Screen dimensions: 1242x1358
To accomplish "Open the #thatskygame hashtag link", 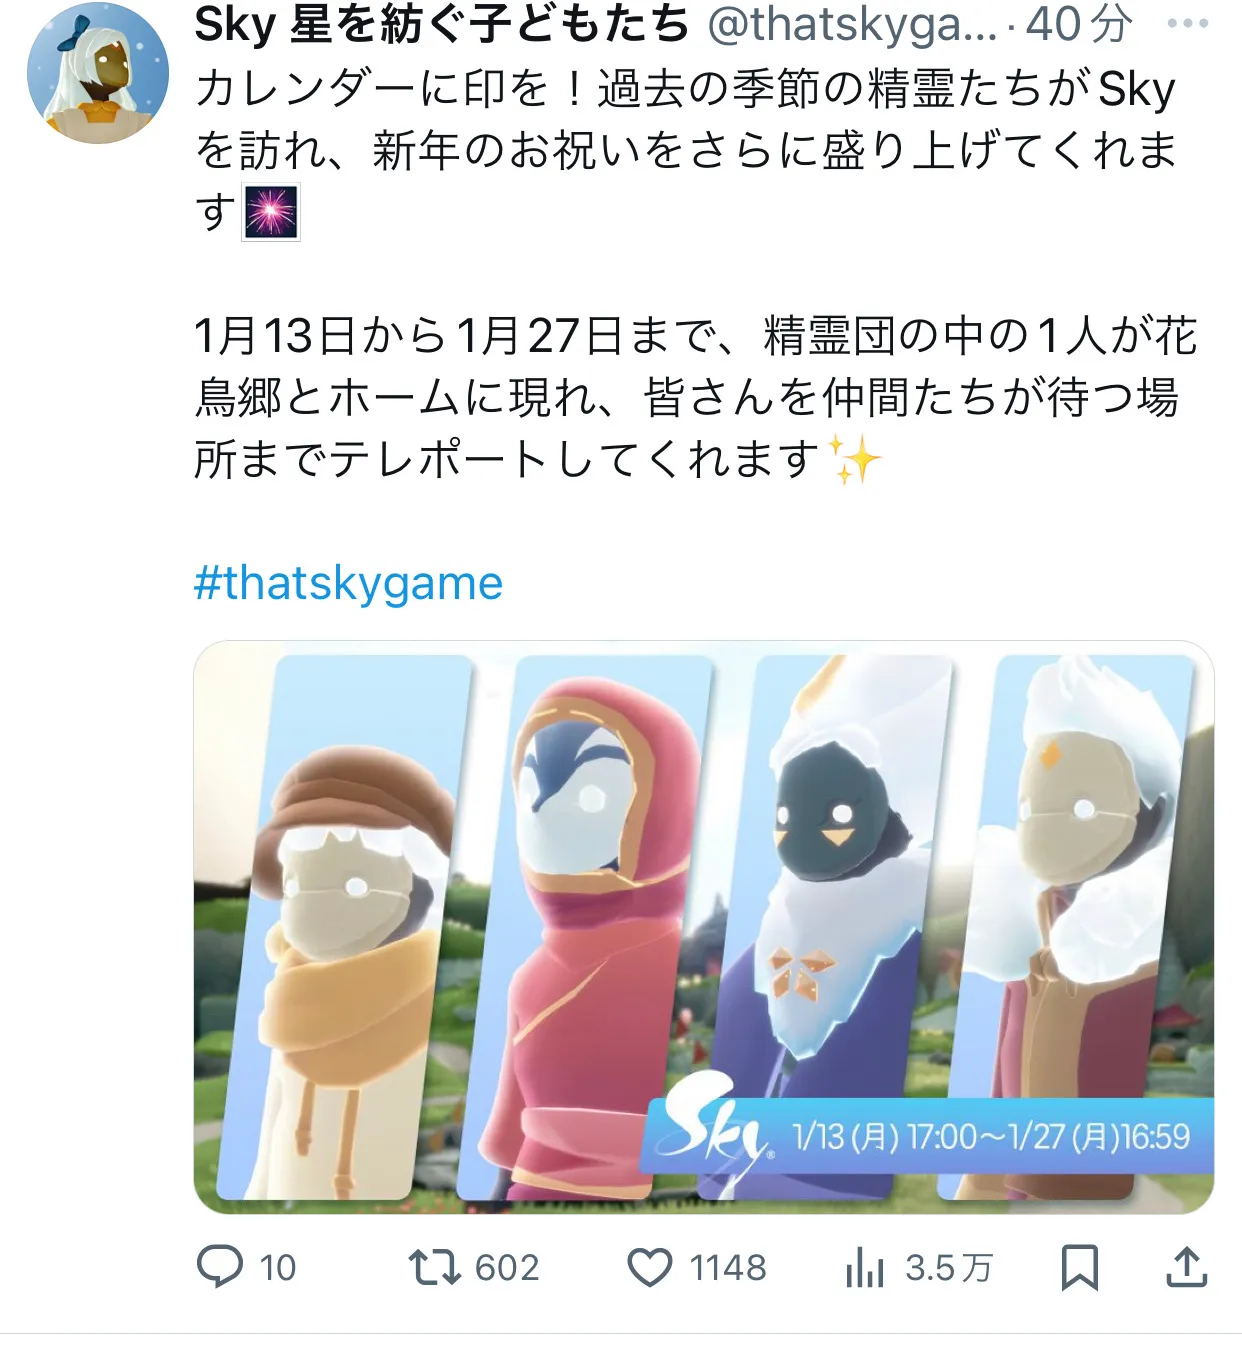I will pos(348,583).
